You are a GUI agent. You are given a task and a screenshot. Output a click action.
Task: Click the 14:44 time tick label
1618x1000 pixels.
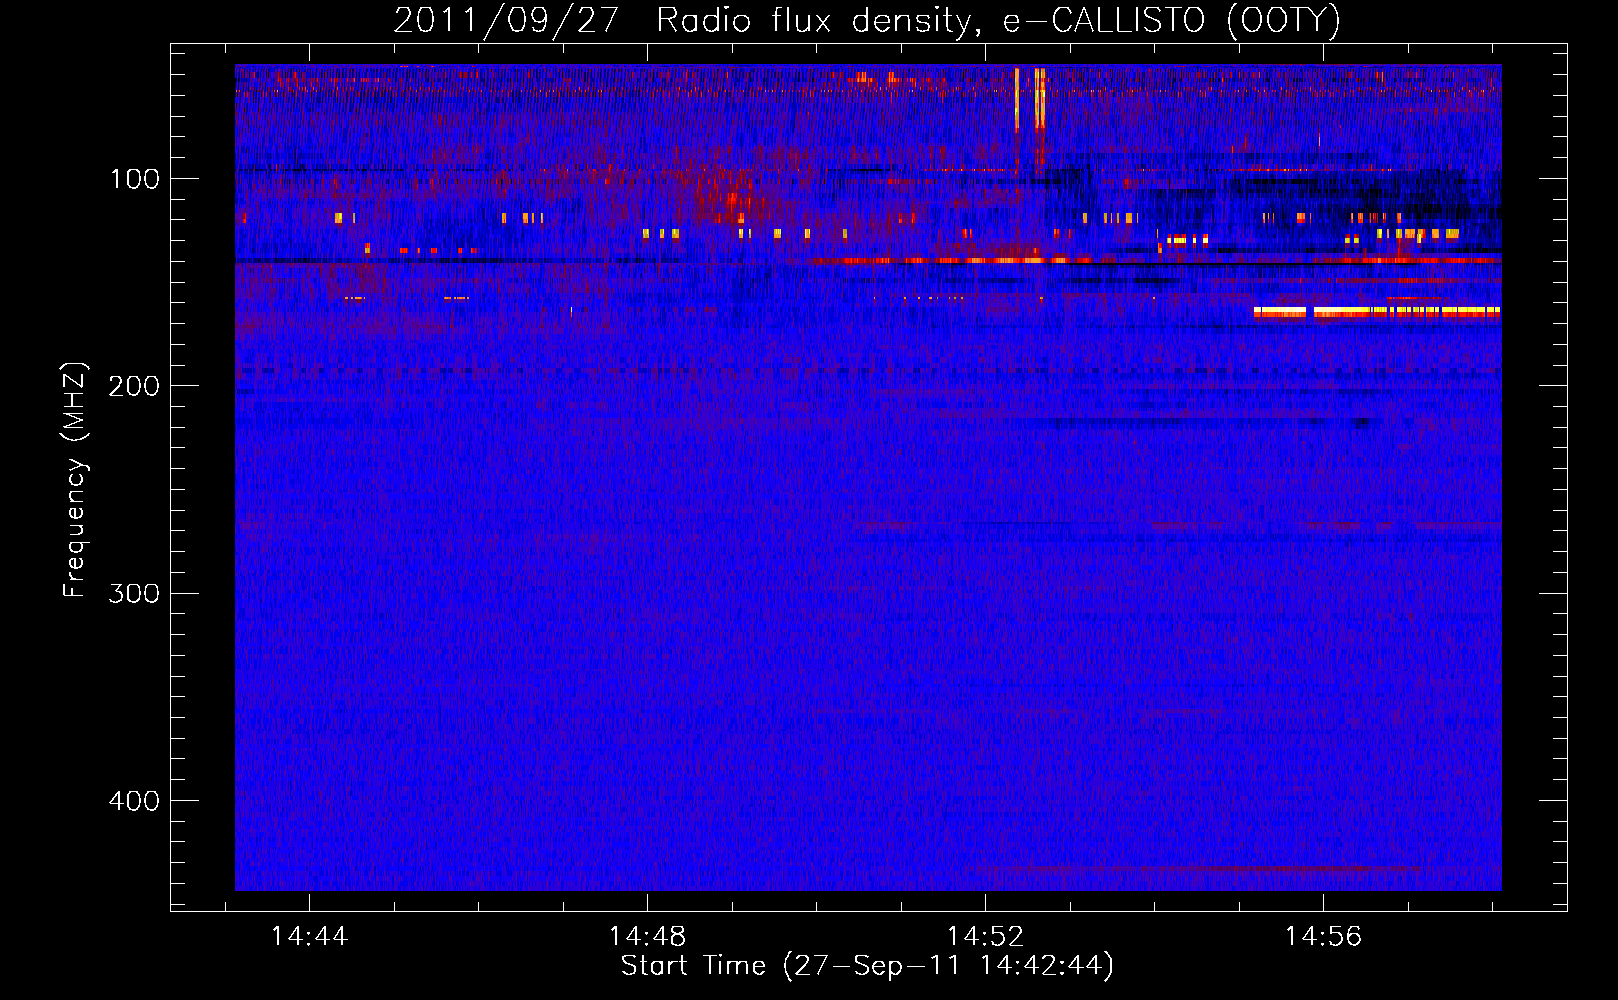309,936
